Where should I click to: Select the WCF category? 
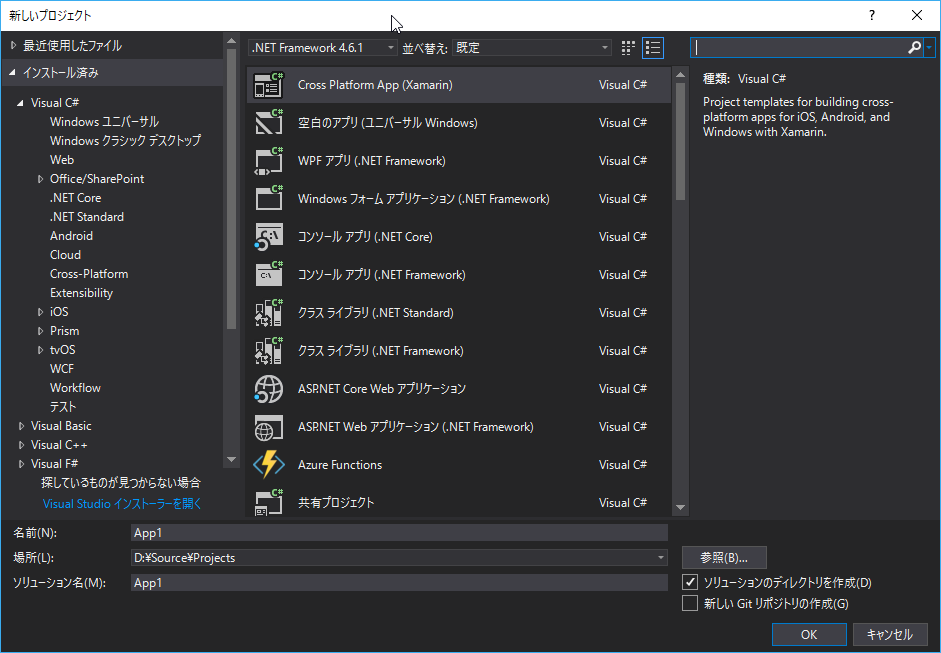pyautogui.click(x=62, y=369)
